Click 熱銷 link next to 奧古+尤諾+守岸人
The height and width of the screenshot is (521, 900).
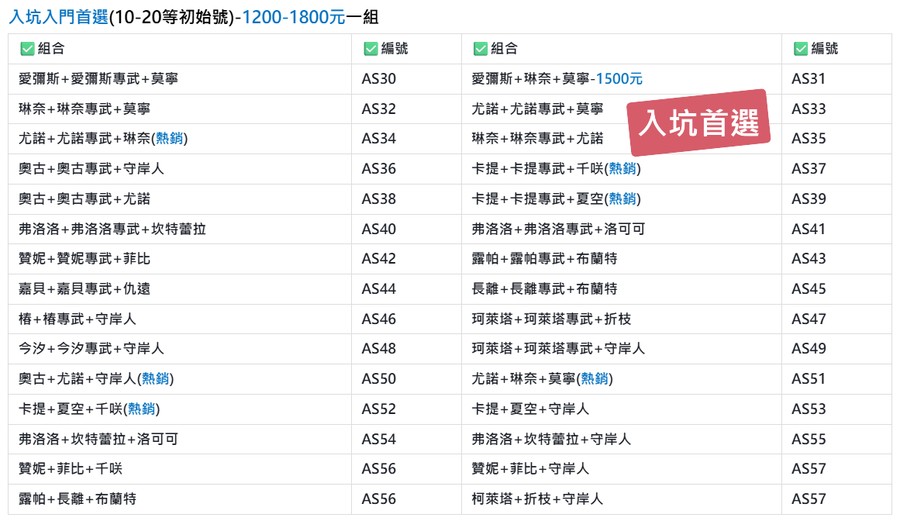[155, 379]
